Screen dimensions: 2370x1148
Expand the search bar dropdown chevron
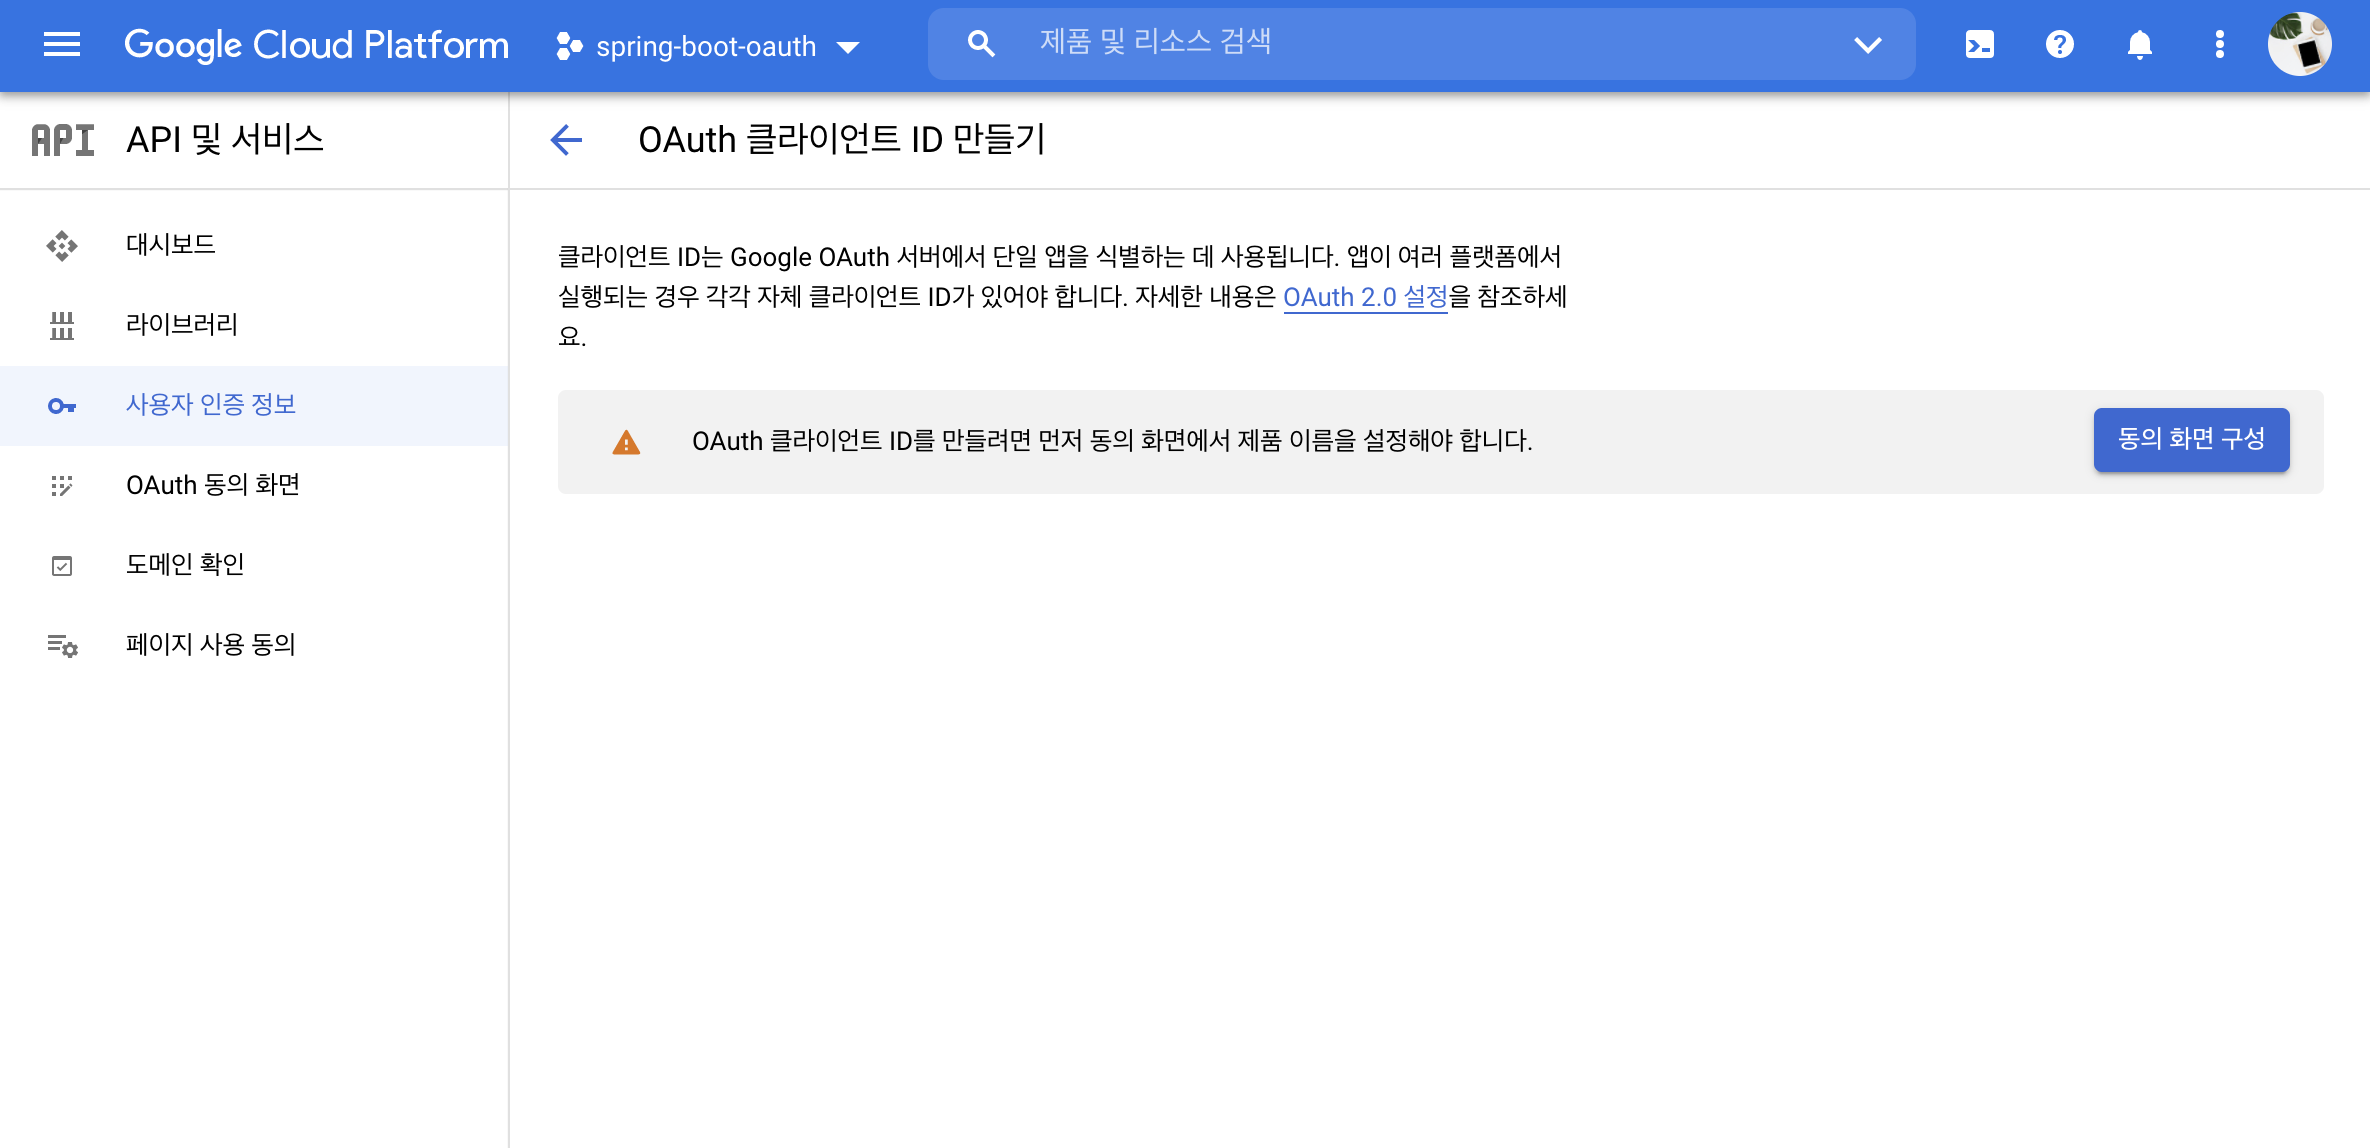click(x=1867, y=44)
